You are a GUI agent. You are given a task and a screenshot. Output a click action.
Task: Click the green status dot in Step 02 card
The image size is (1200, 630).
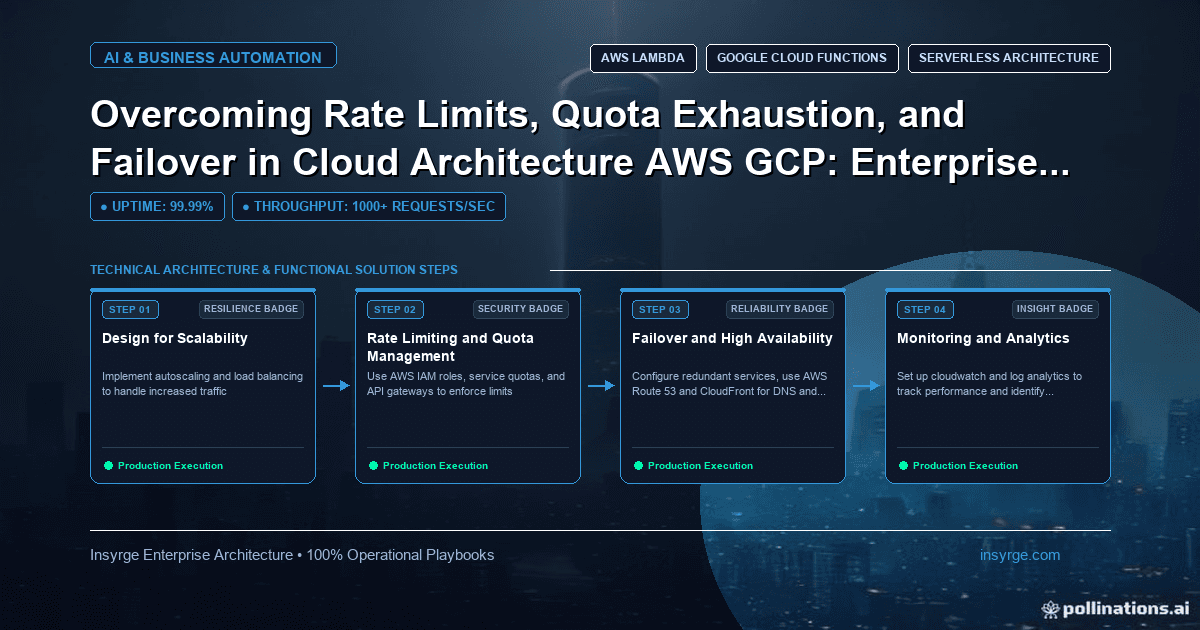point(373,466)
